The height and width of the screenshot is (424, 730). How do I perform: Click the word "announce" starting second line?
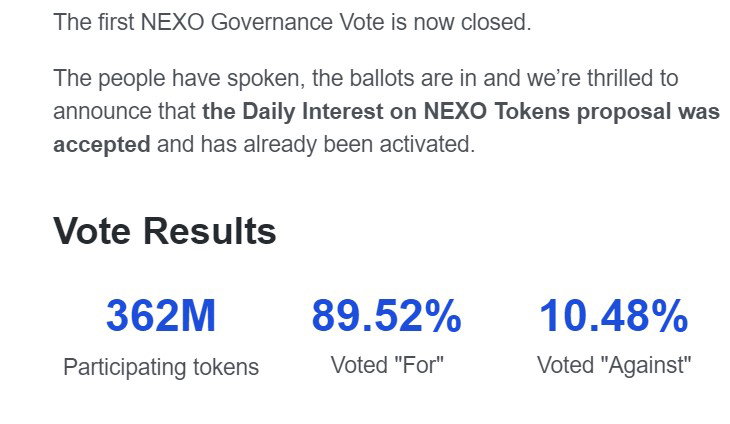[x=102, y=112]
